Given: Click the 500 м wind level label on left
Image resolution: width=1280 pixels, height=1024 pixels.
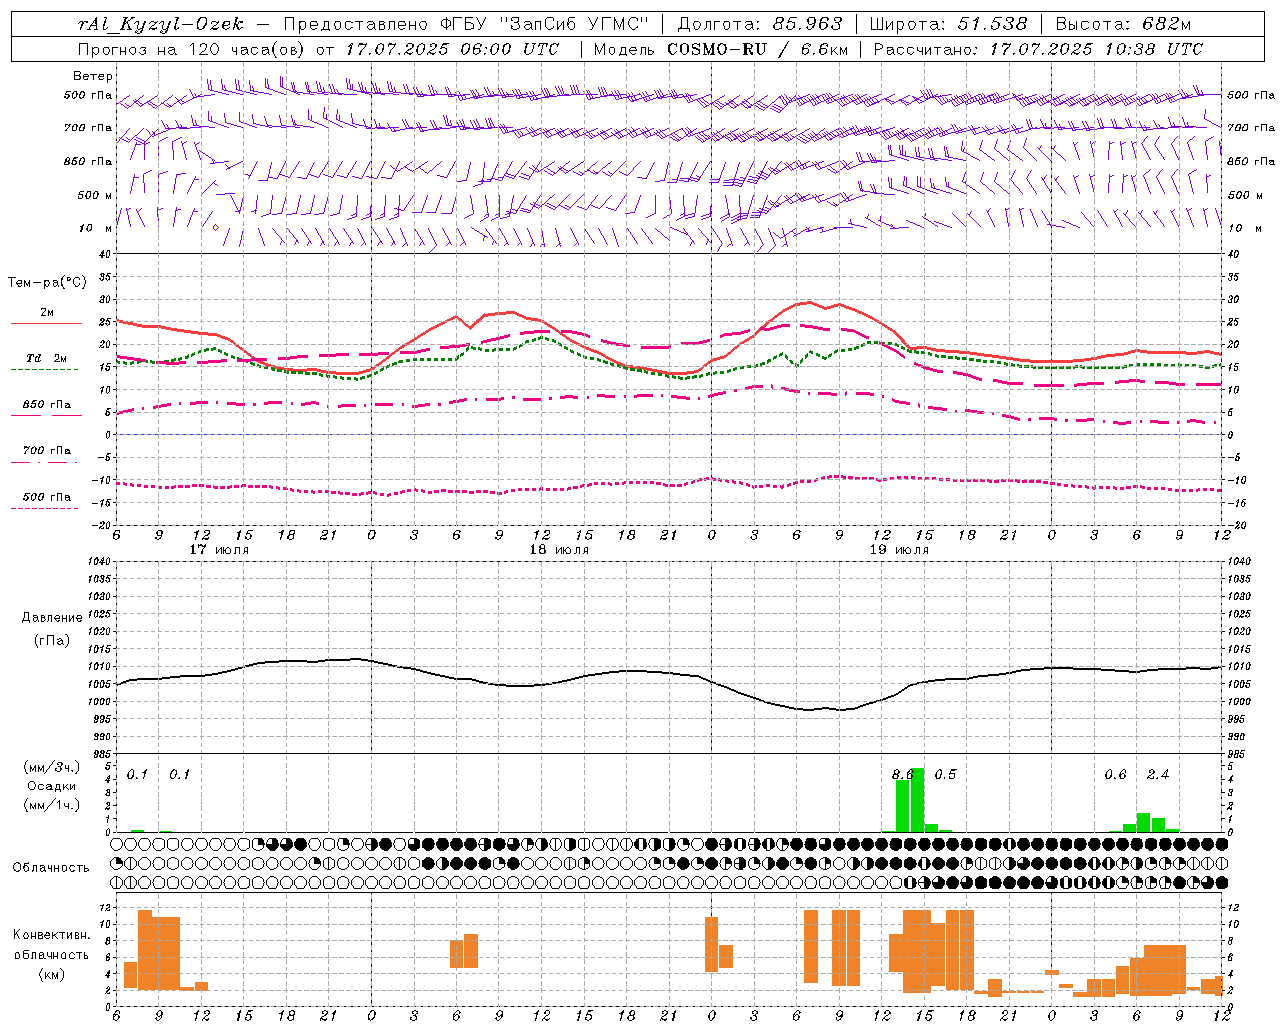Looking at the screenshot, I should tap(95, 195).
